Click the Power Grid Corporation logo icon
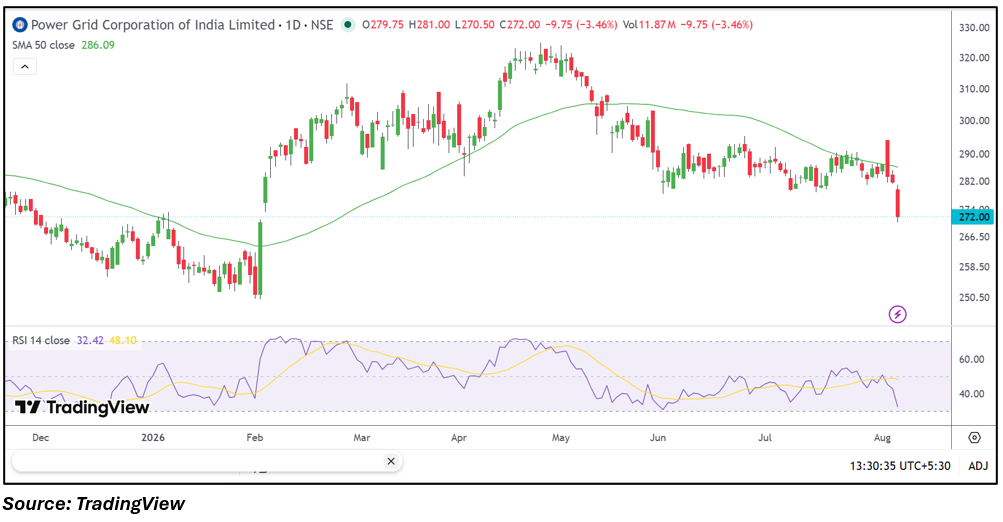 pos(20,25)
